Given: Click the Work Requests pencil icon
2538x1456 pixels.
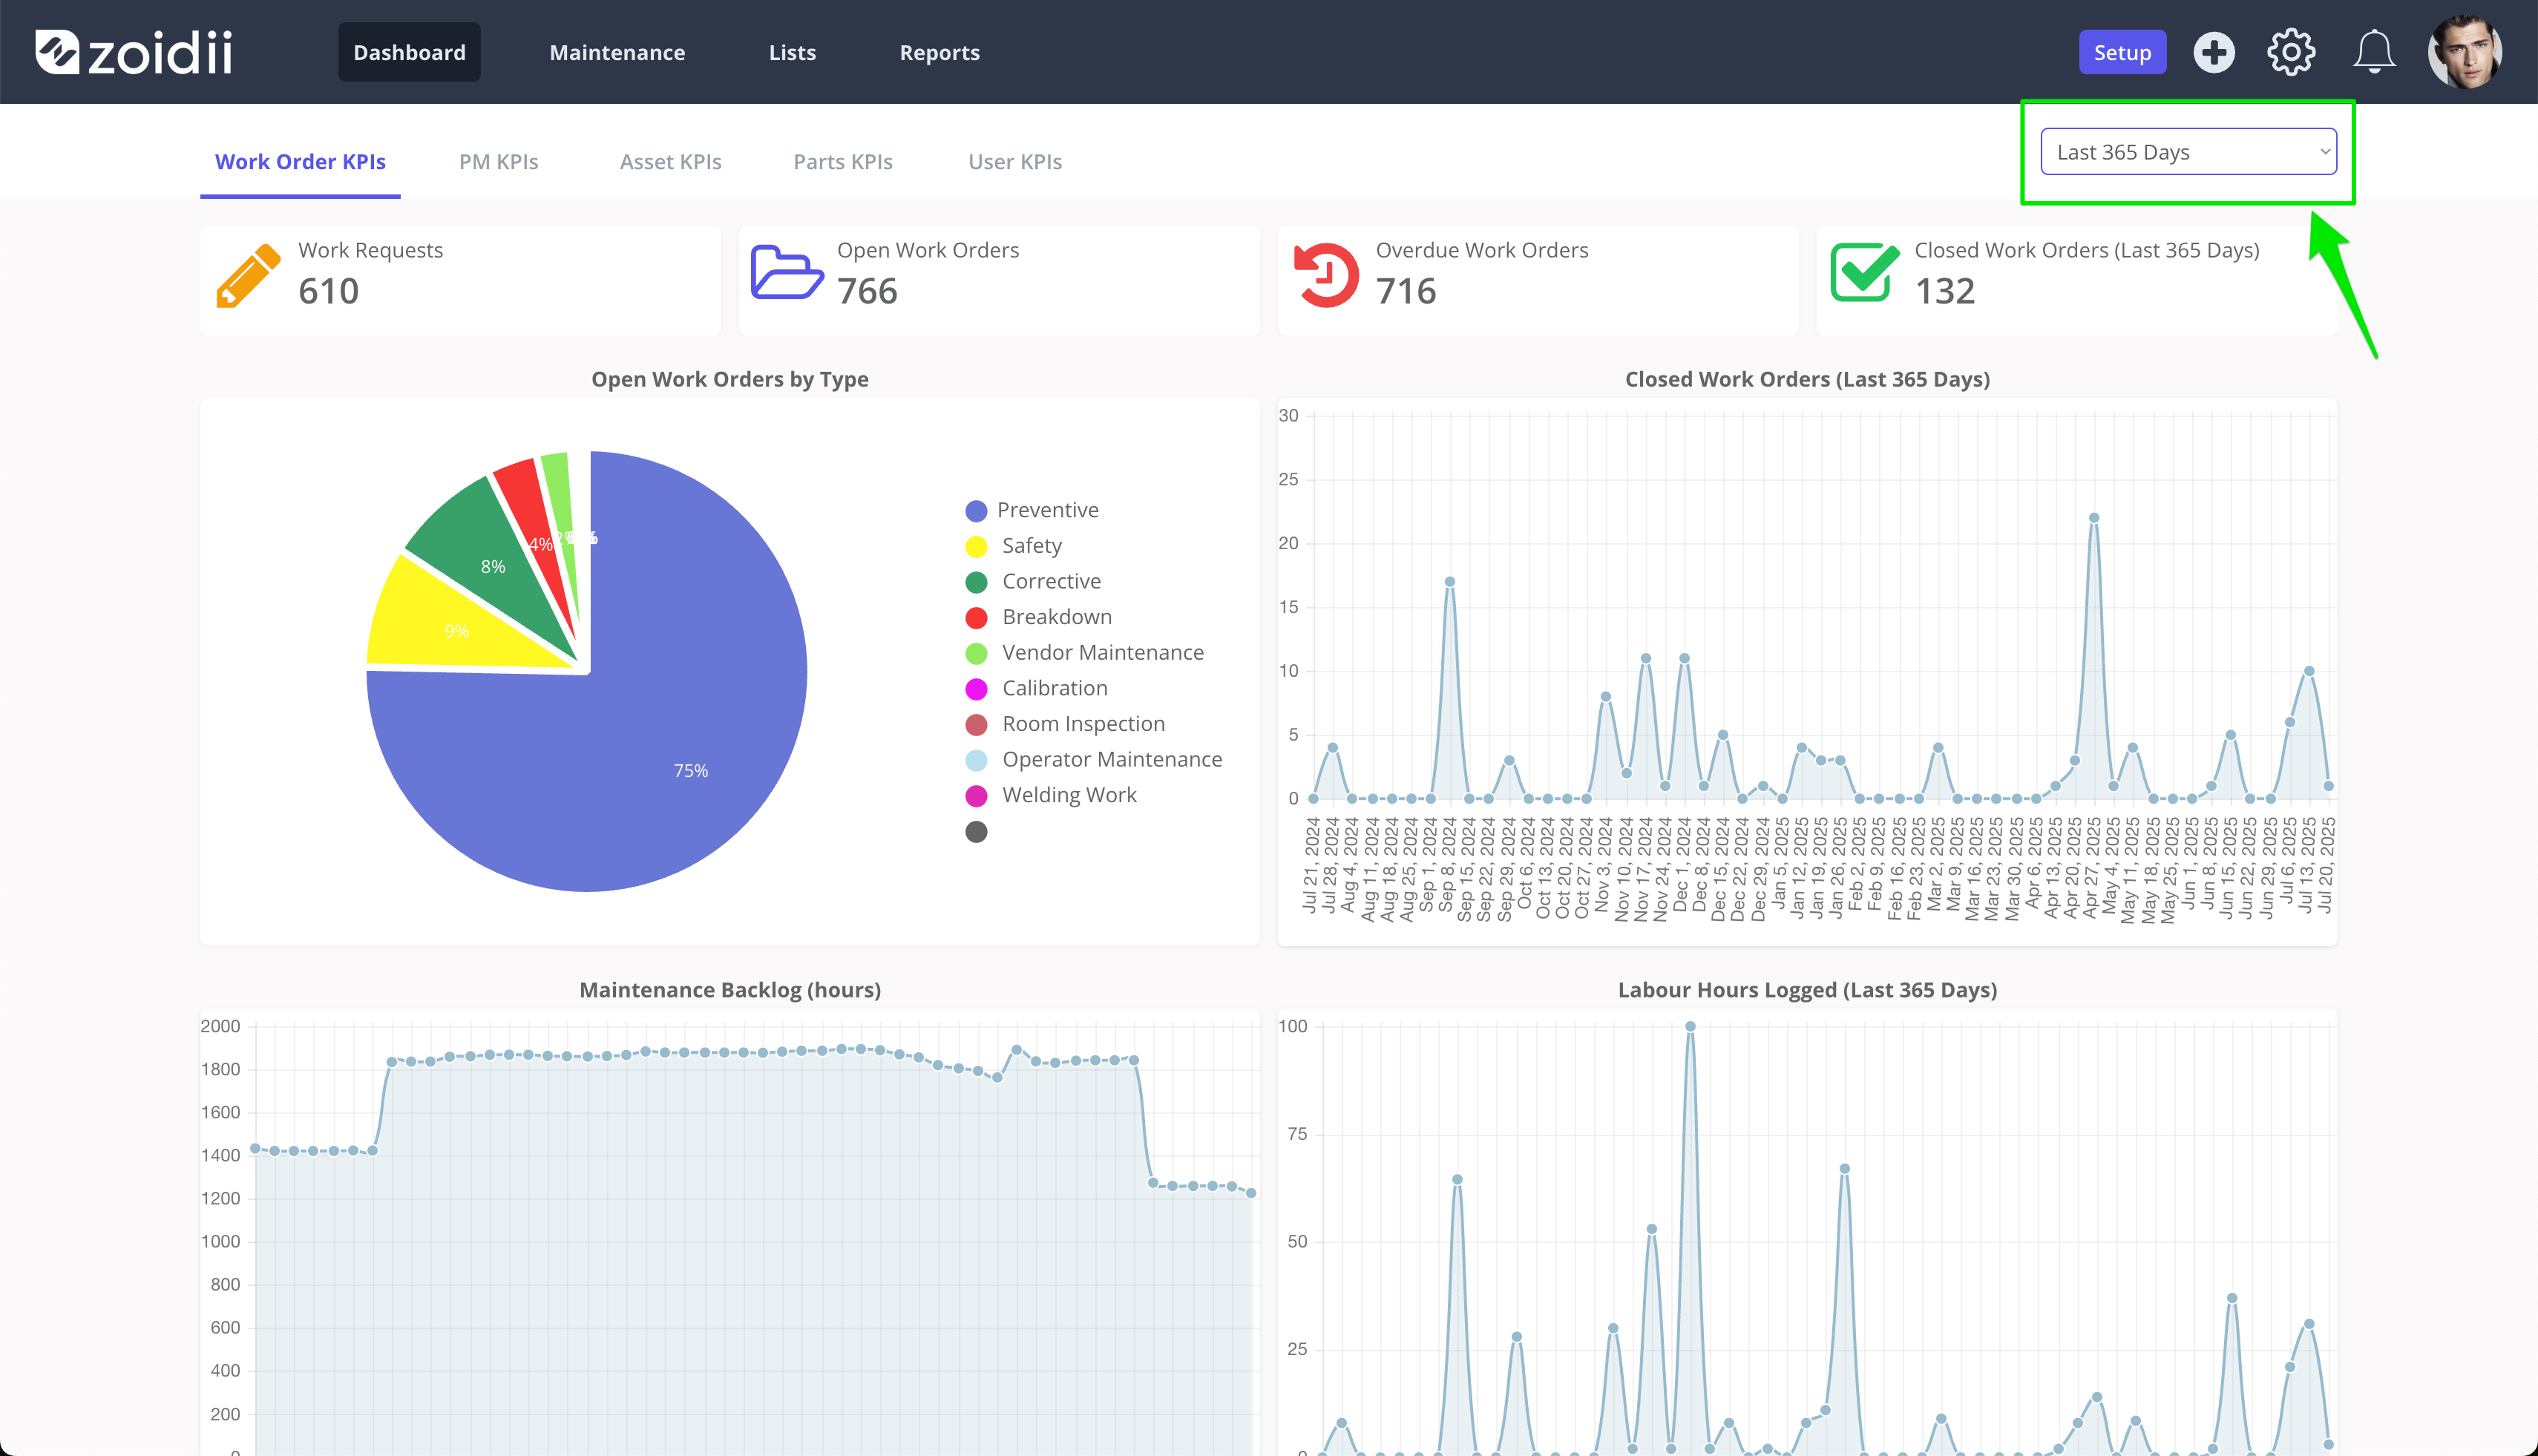Looking at the screenshot, I should click(248, 275).
